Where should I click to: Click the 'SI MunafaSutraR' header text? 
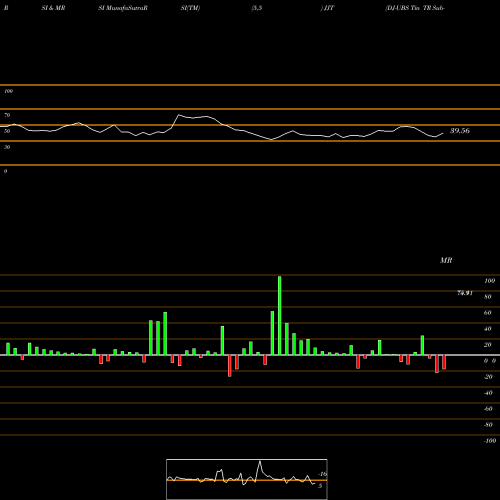tap(123, 8)
